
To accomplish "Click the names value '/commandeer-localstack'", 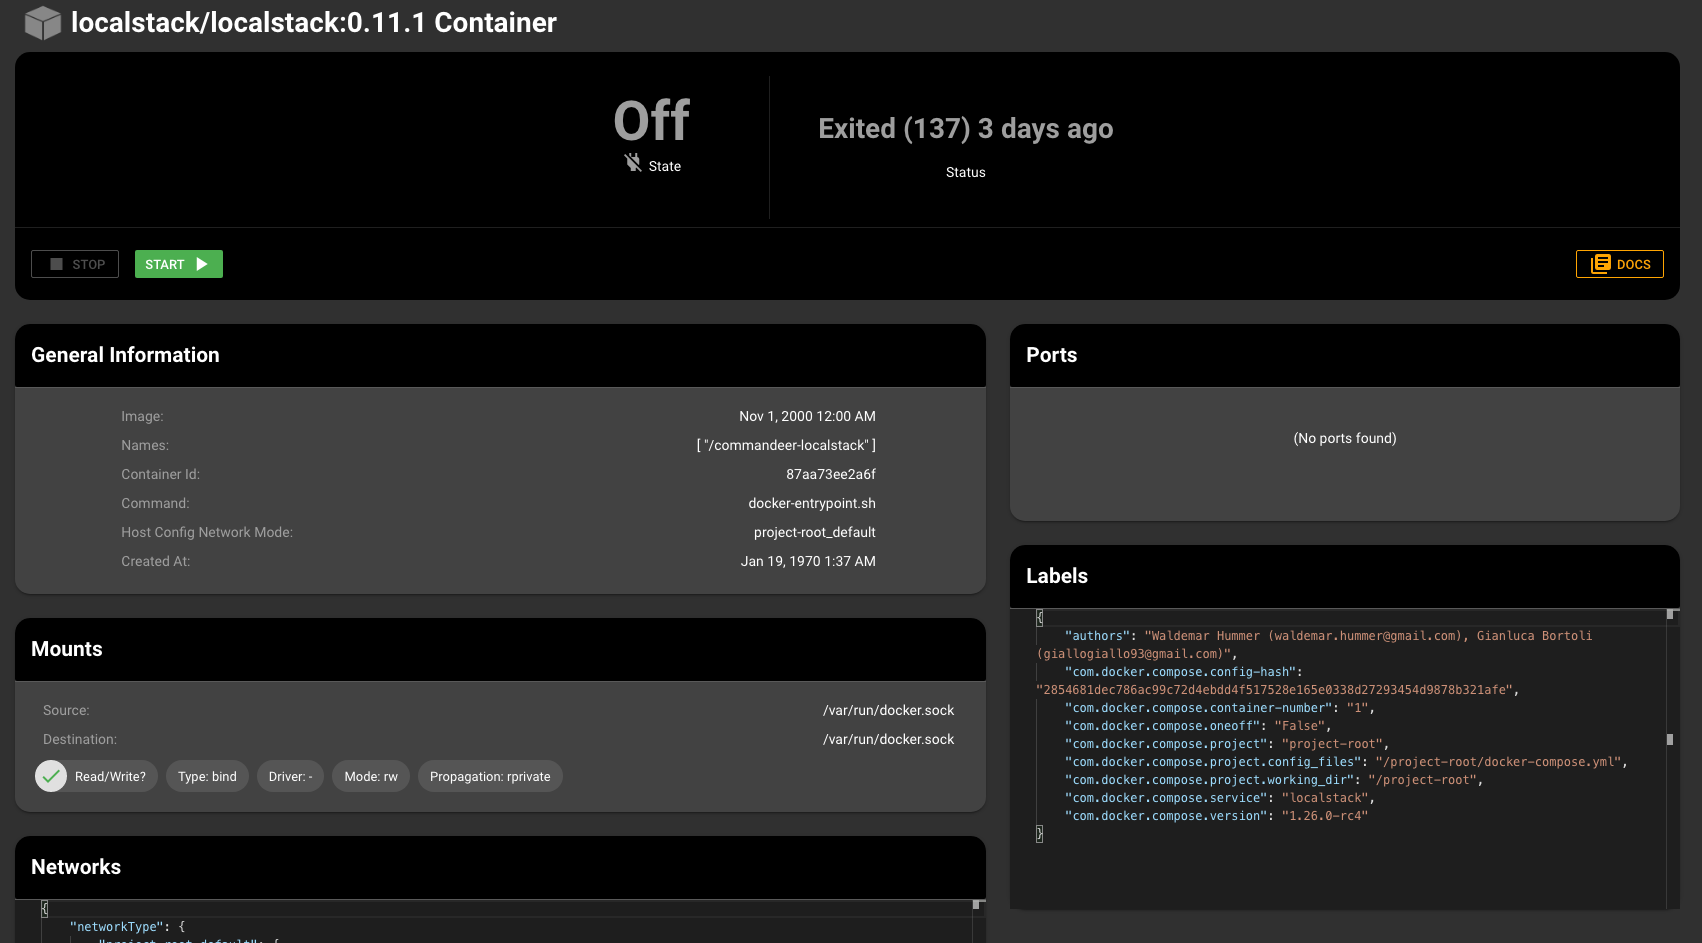I will pos(786,445).
